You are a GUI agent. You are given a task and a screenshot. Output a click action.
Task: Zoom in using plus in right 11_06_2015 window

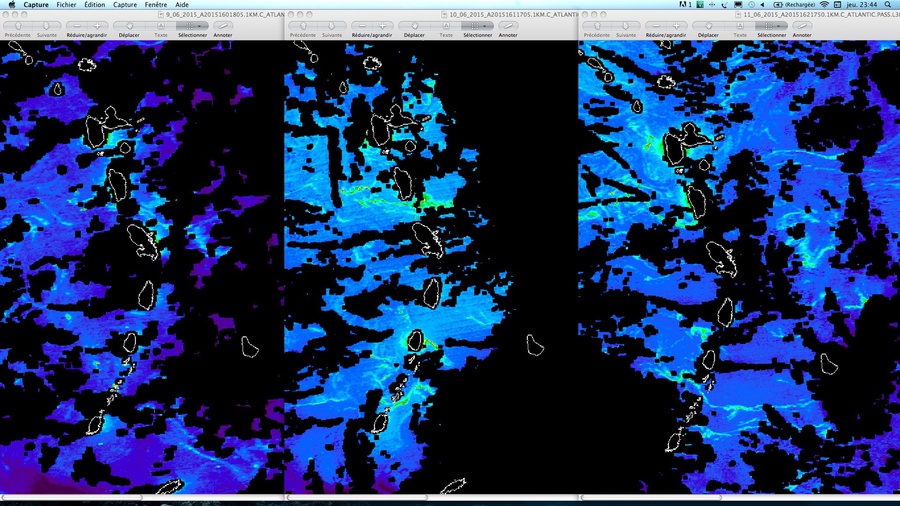point(676,25)
